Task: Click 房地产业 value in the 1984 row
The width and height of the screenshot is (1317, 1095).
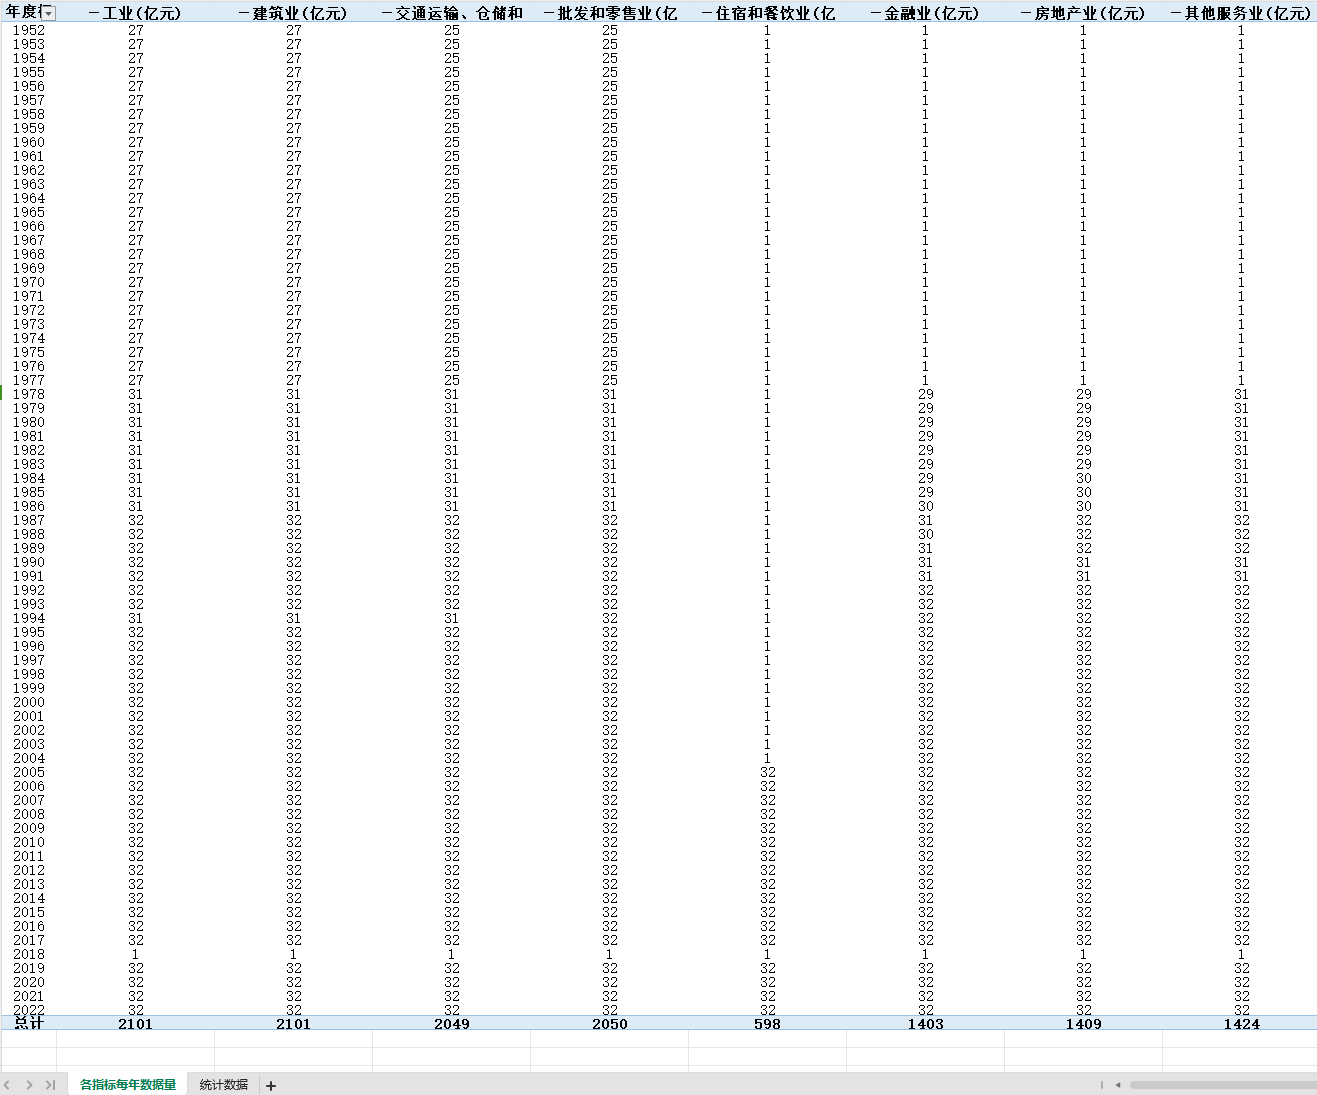Action: click(1084, 478)
